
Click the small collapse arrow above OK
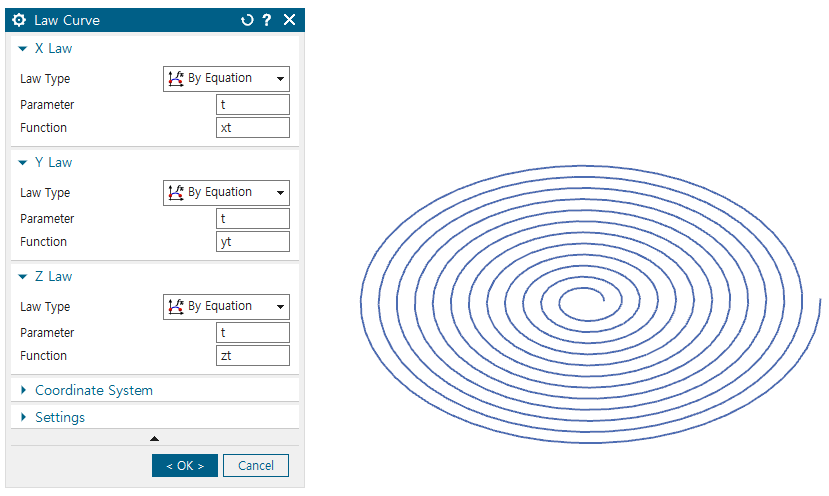(x=154, y=438)
